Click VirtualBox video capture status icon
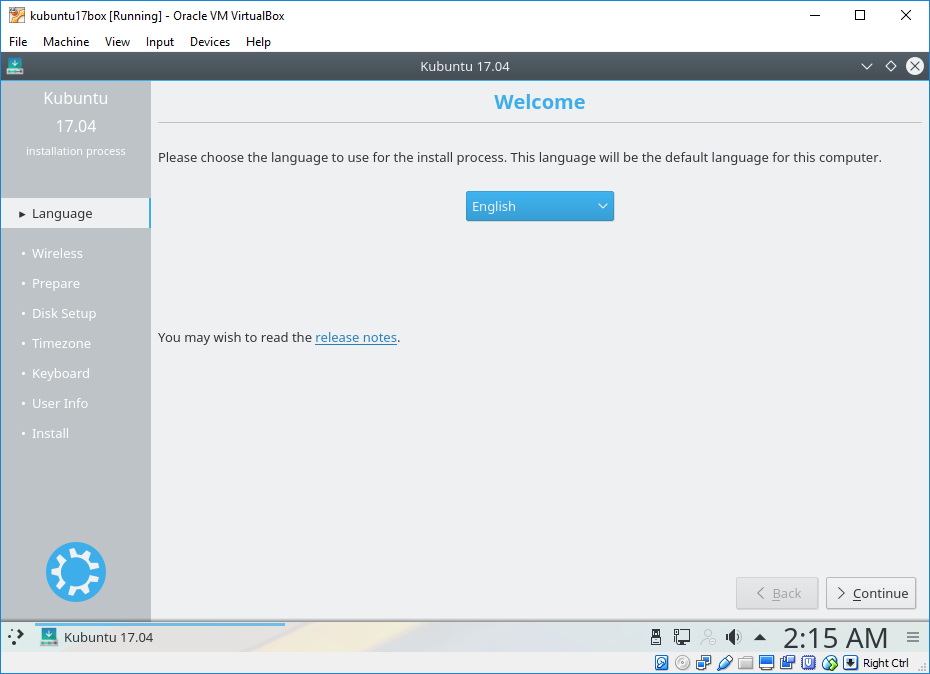Viewport: 930px width, 674px height. coord(788,663)
